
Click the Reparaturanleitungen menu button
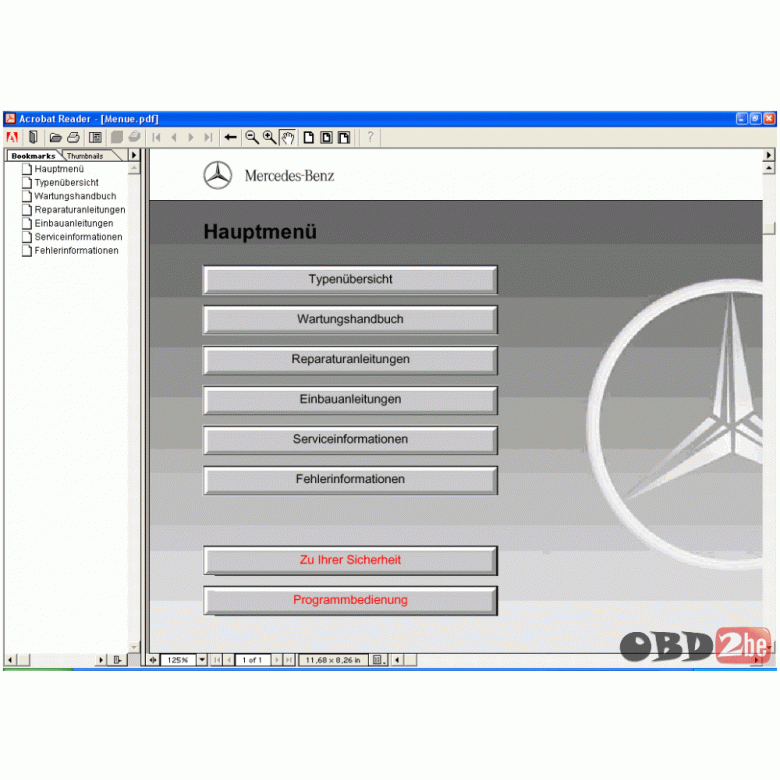coord(350,360)
